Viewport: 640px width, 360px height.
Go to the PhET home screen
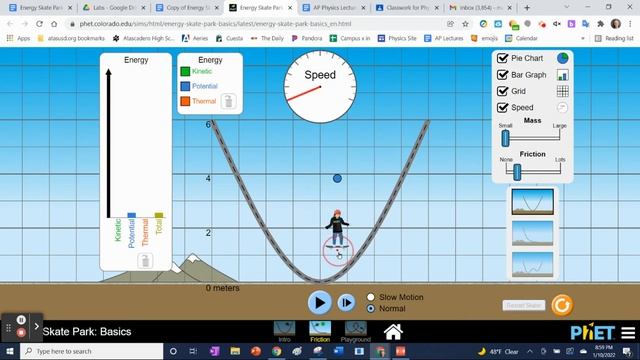(x=393, y=332)
